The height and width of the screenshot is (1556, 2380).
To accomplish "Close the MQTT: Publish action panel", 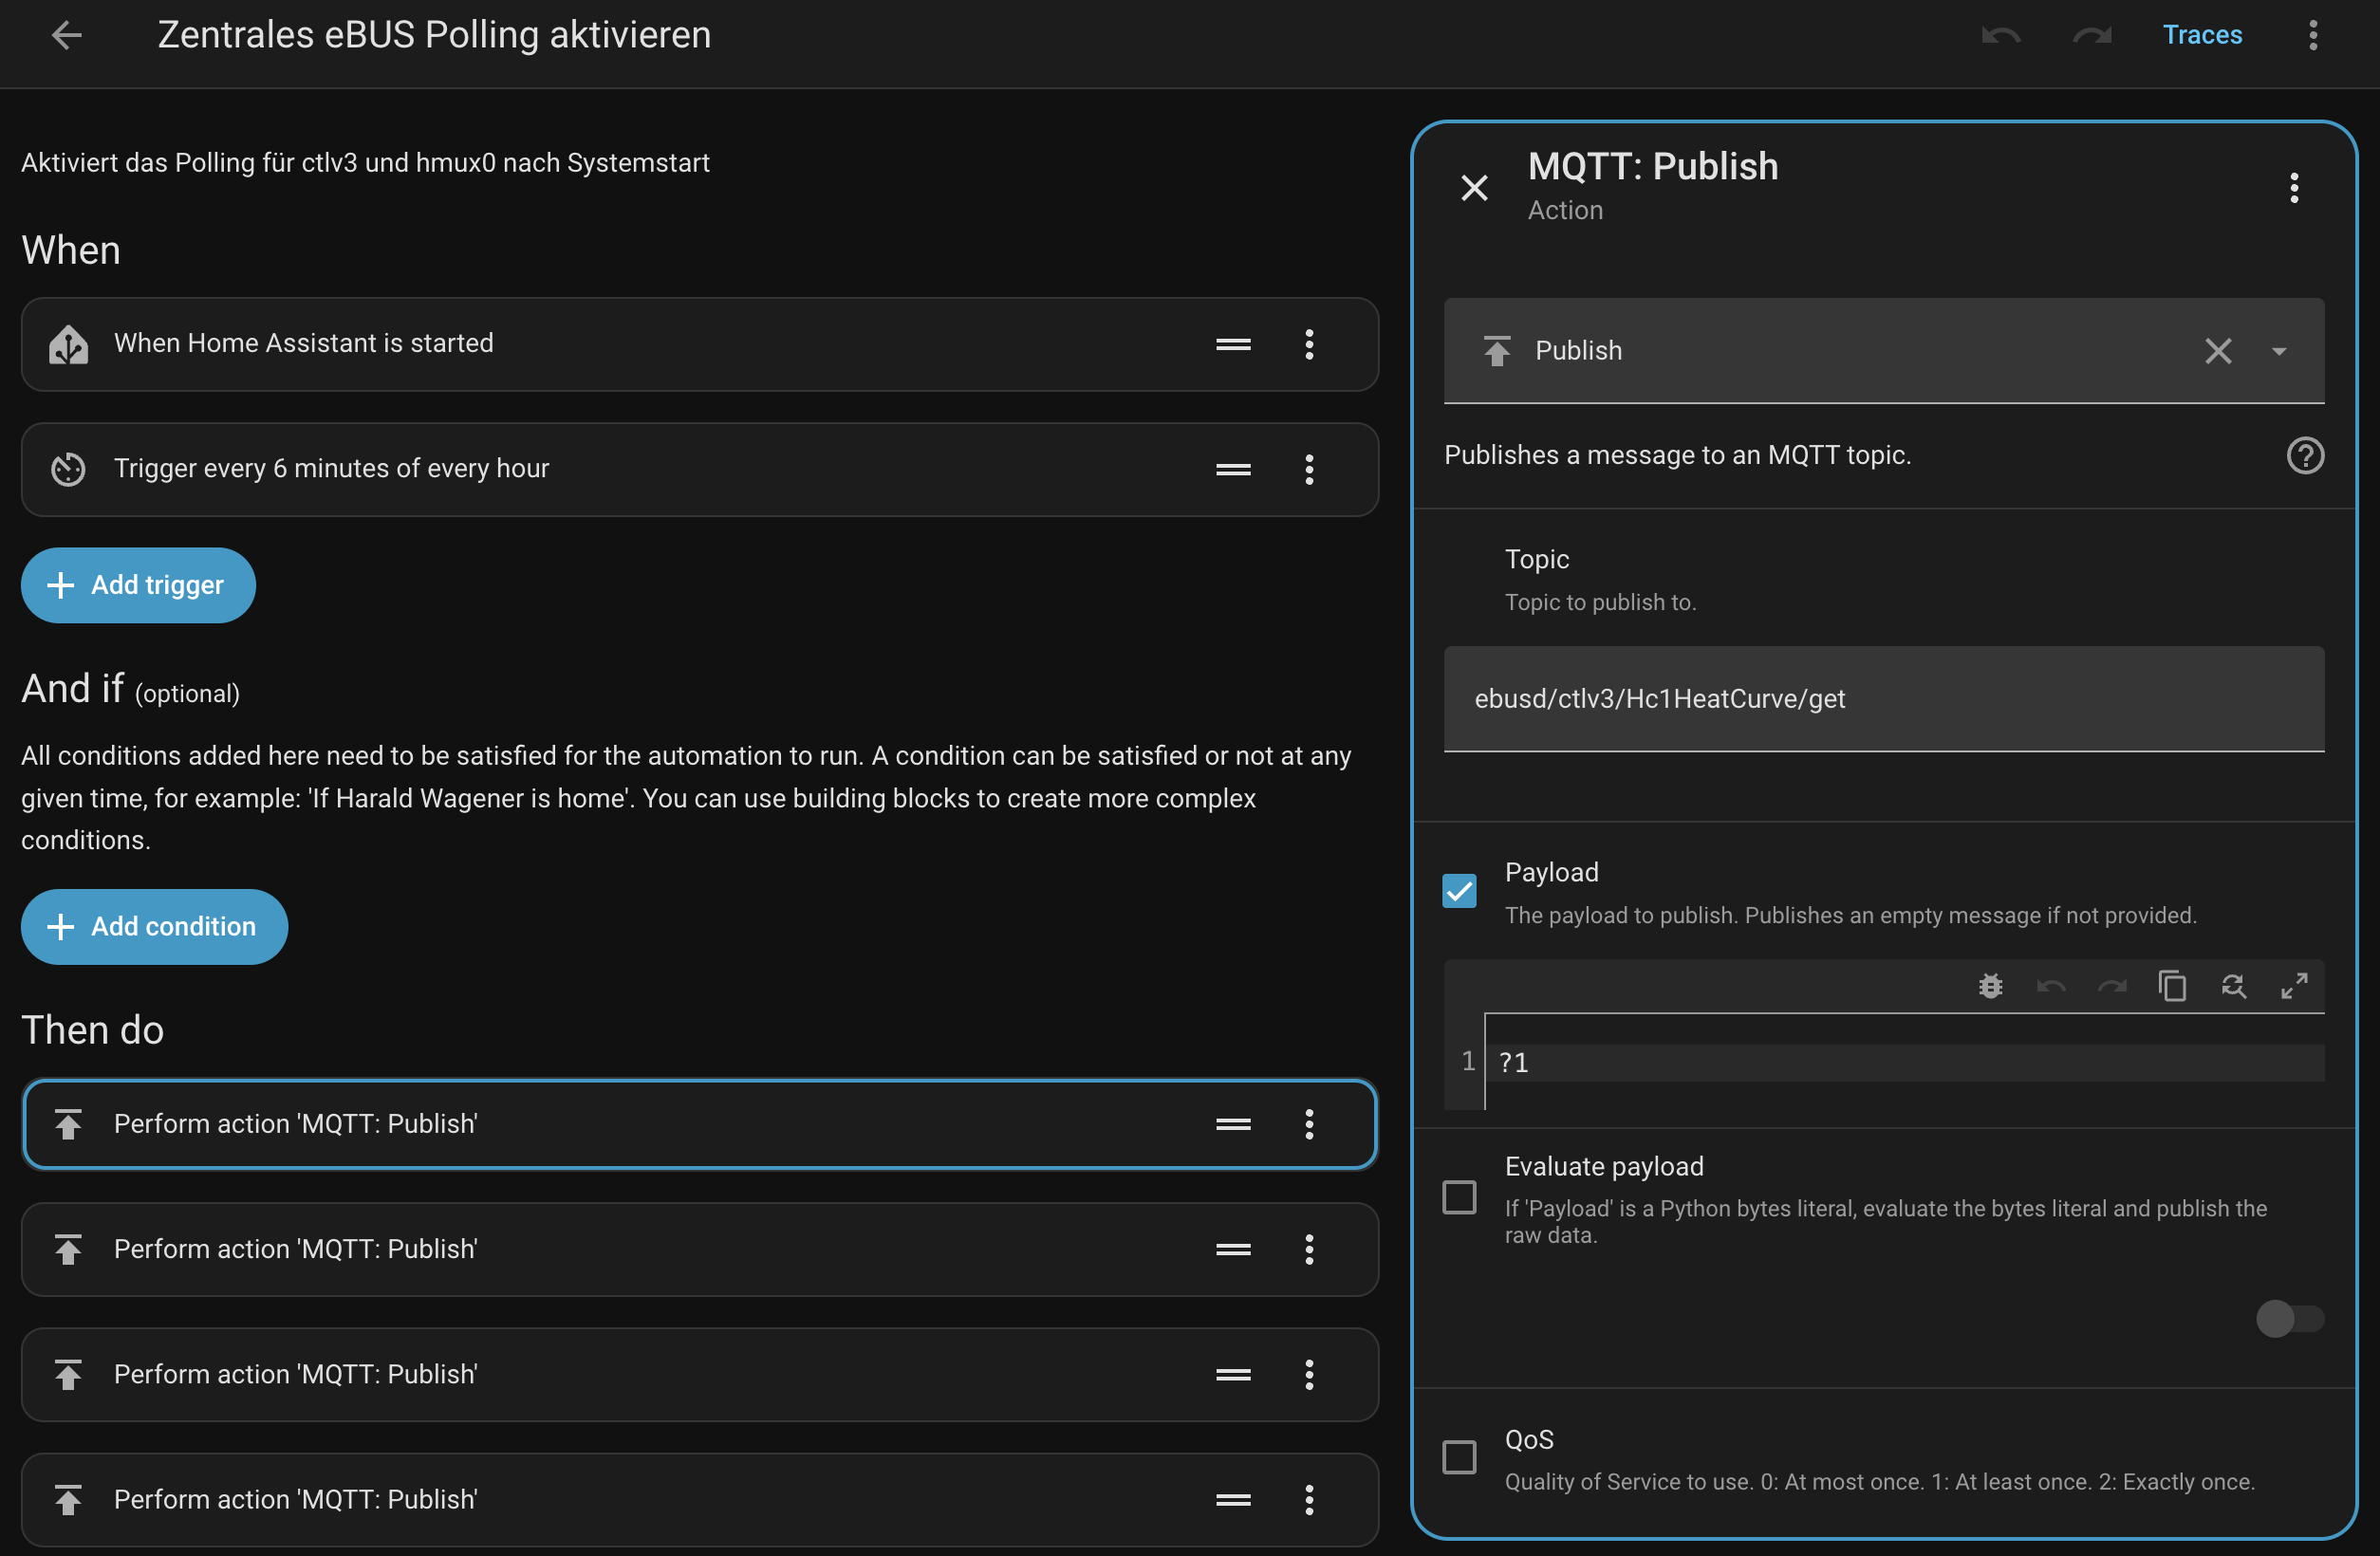I will click(x=1474, y=188).
